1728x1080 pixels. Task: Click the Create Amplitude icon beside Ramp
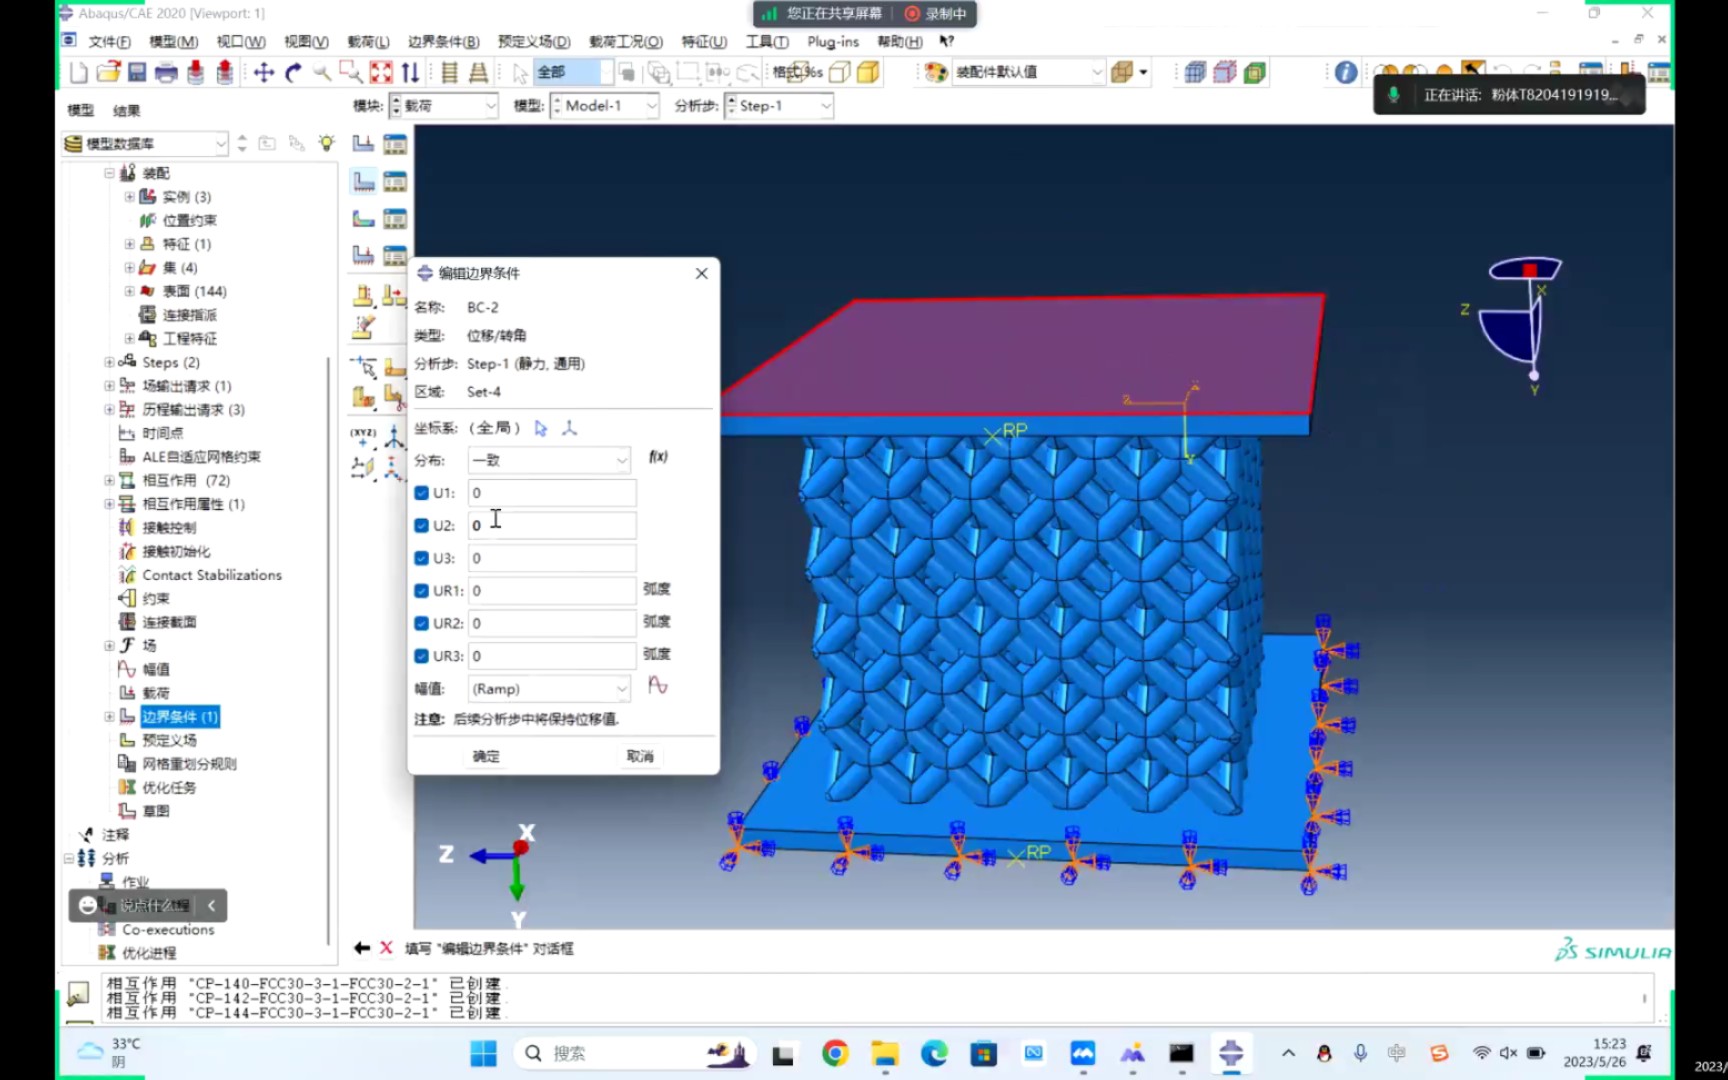(657, 686)
